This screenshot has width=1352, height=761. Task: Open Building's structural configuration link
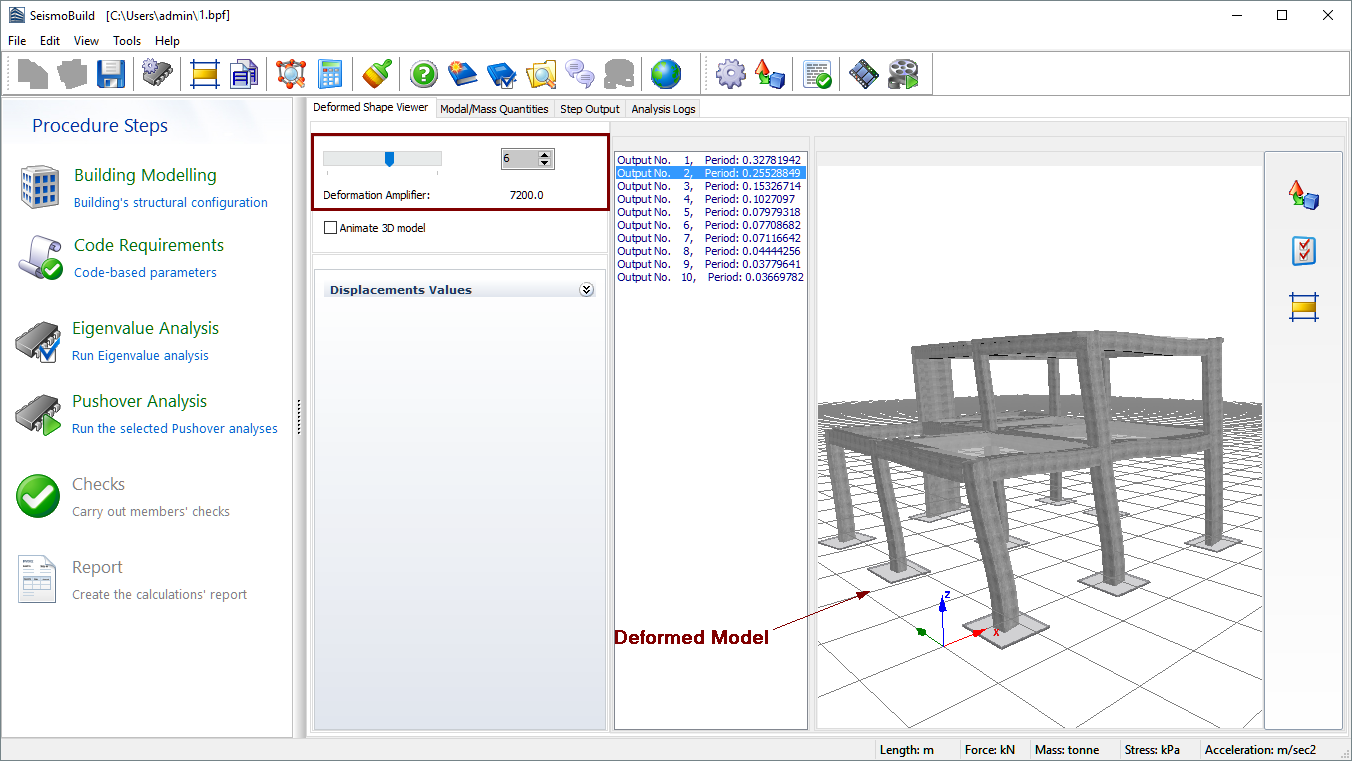click(x=171, y=203)
